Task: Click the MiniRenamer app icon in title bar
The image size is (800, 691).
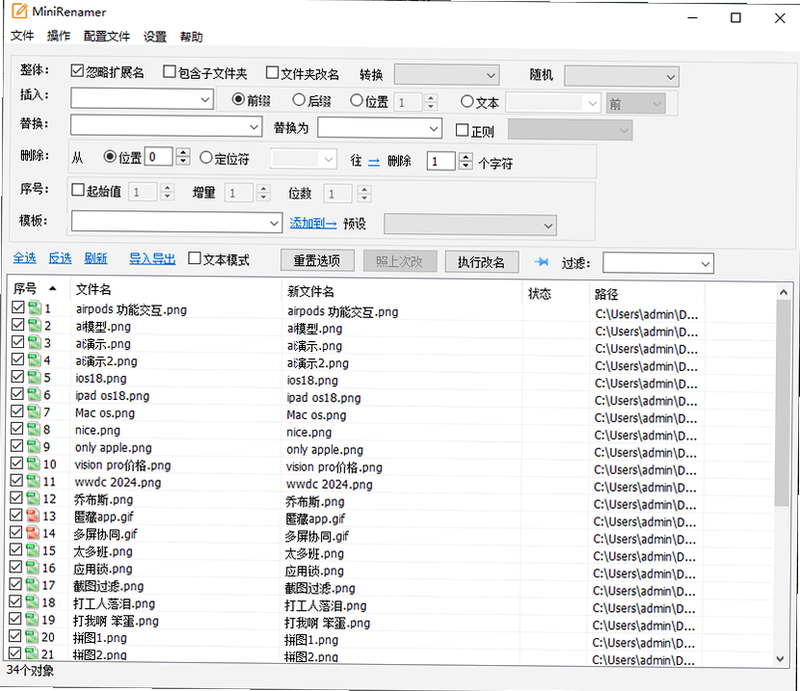Action: (x=19, y=11)
